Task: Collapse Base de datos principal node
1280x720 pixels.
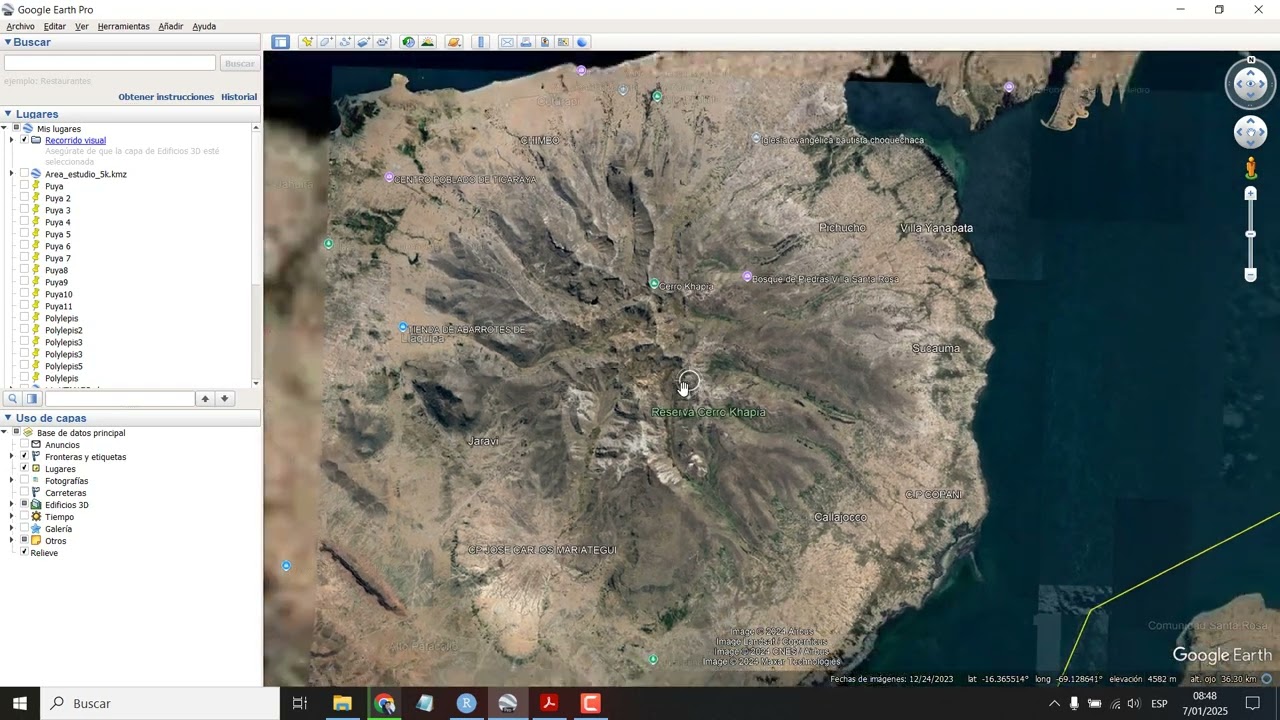Action: pyautogui.click(x=4, y=433)
